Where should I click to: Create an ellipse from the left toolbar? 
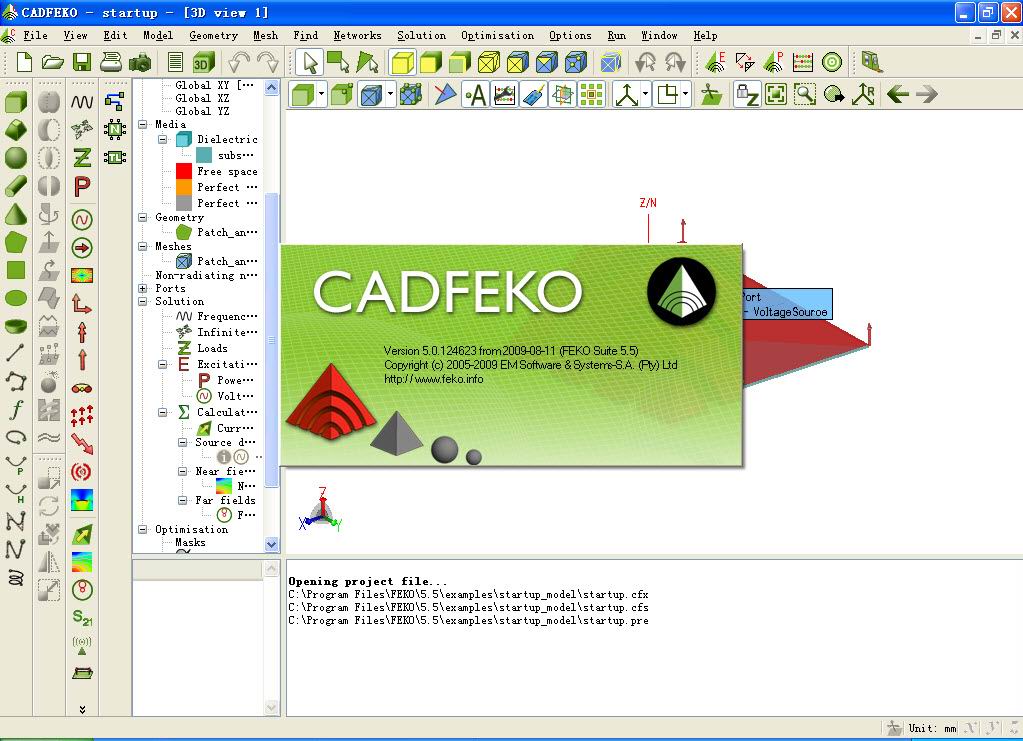pyautogui.click(x=16, y=298)
